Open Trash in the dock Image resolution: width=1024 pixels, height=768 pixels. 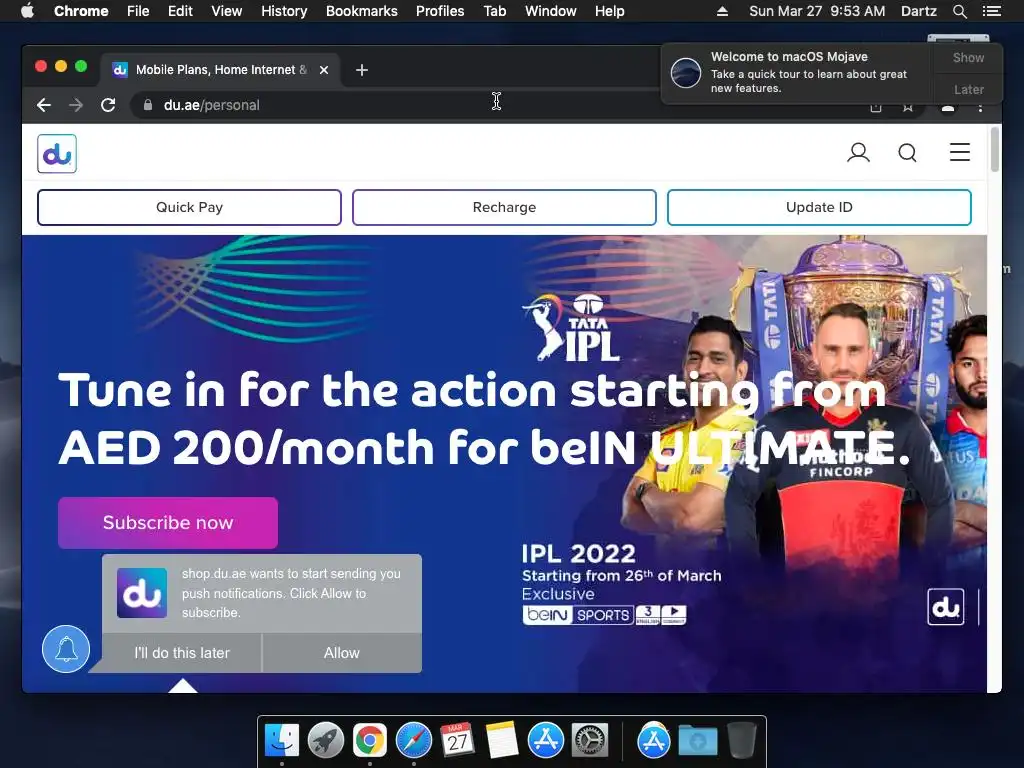742,741
